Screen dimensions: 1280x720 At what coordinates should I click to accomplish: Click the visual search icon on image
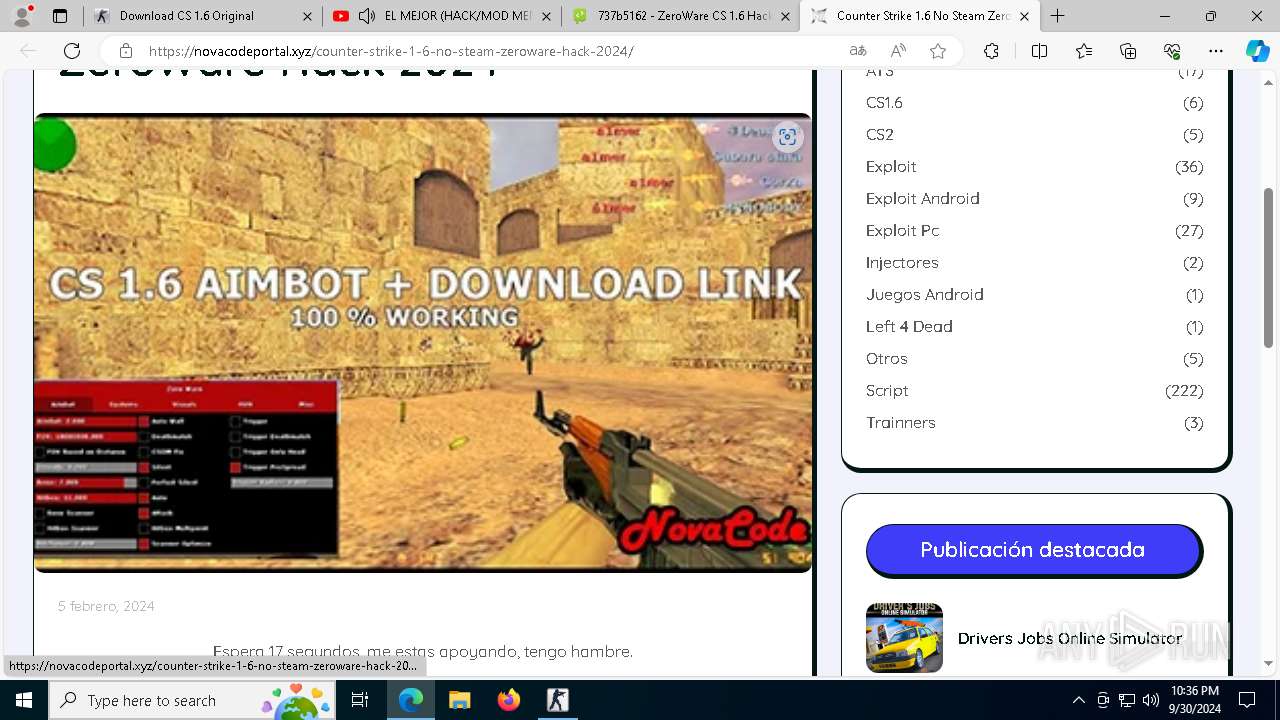[788, 137]
